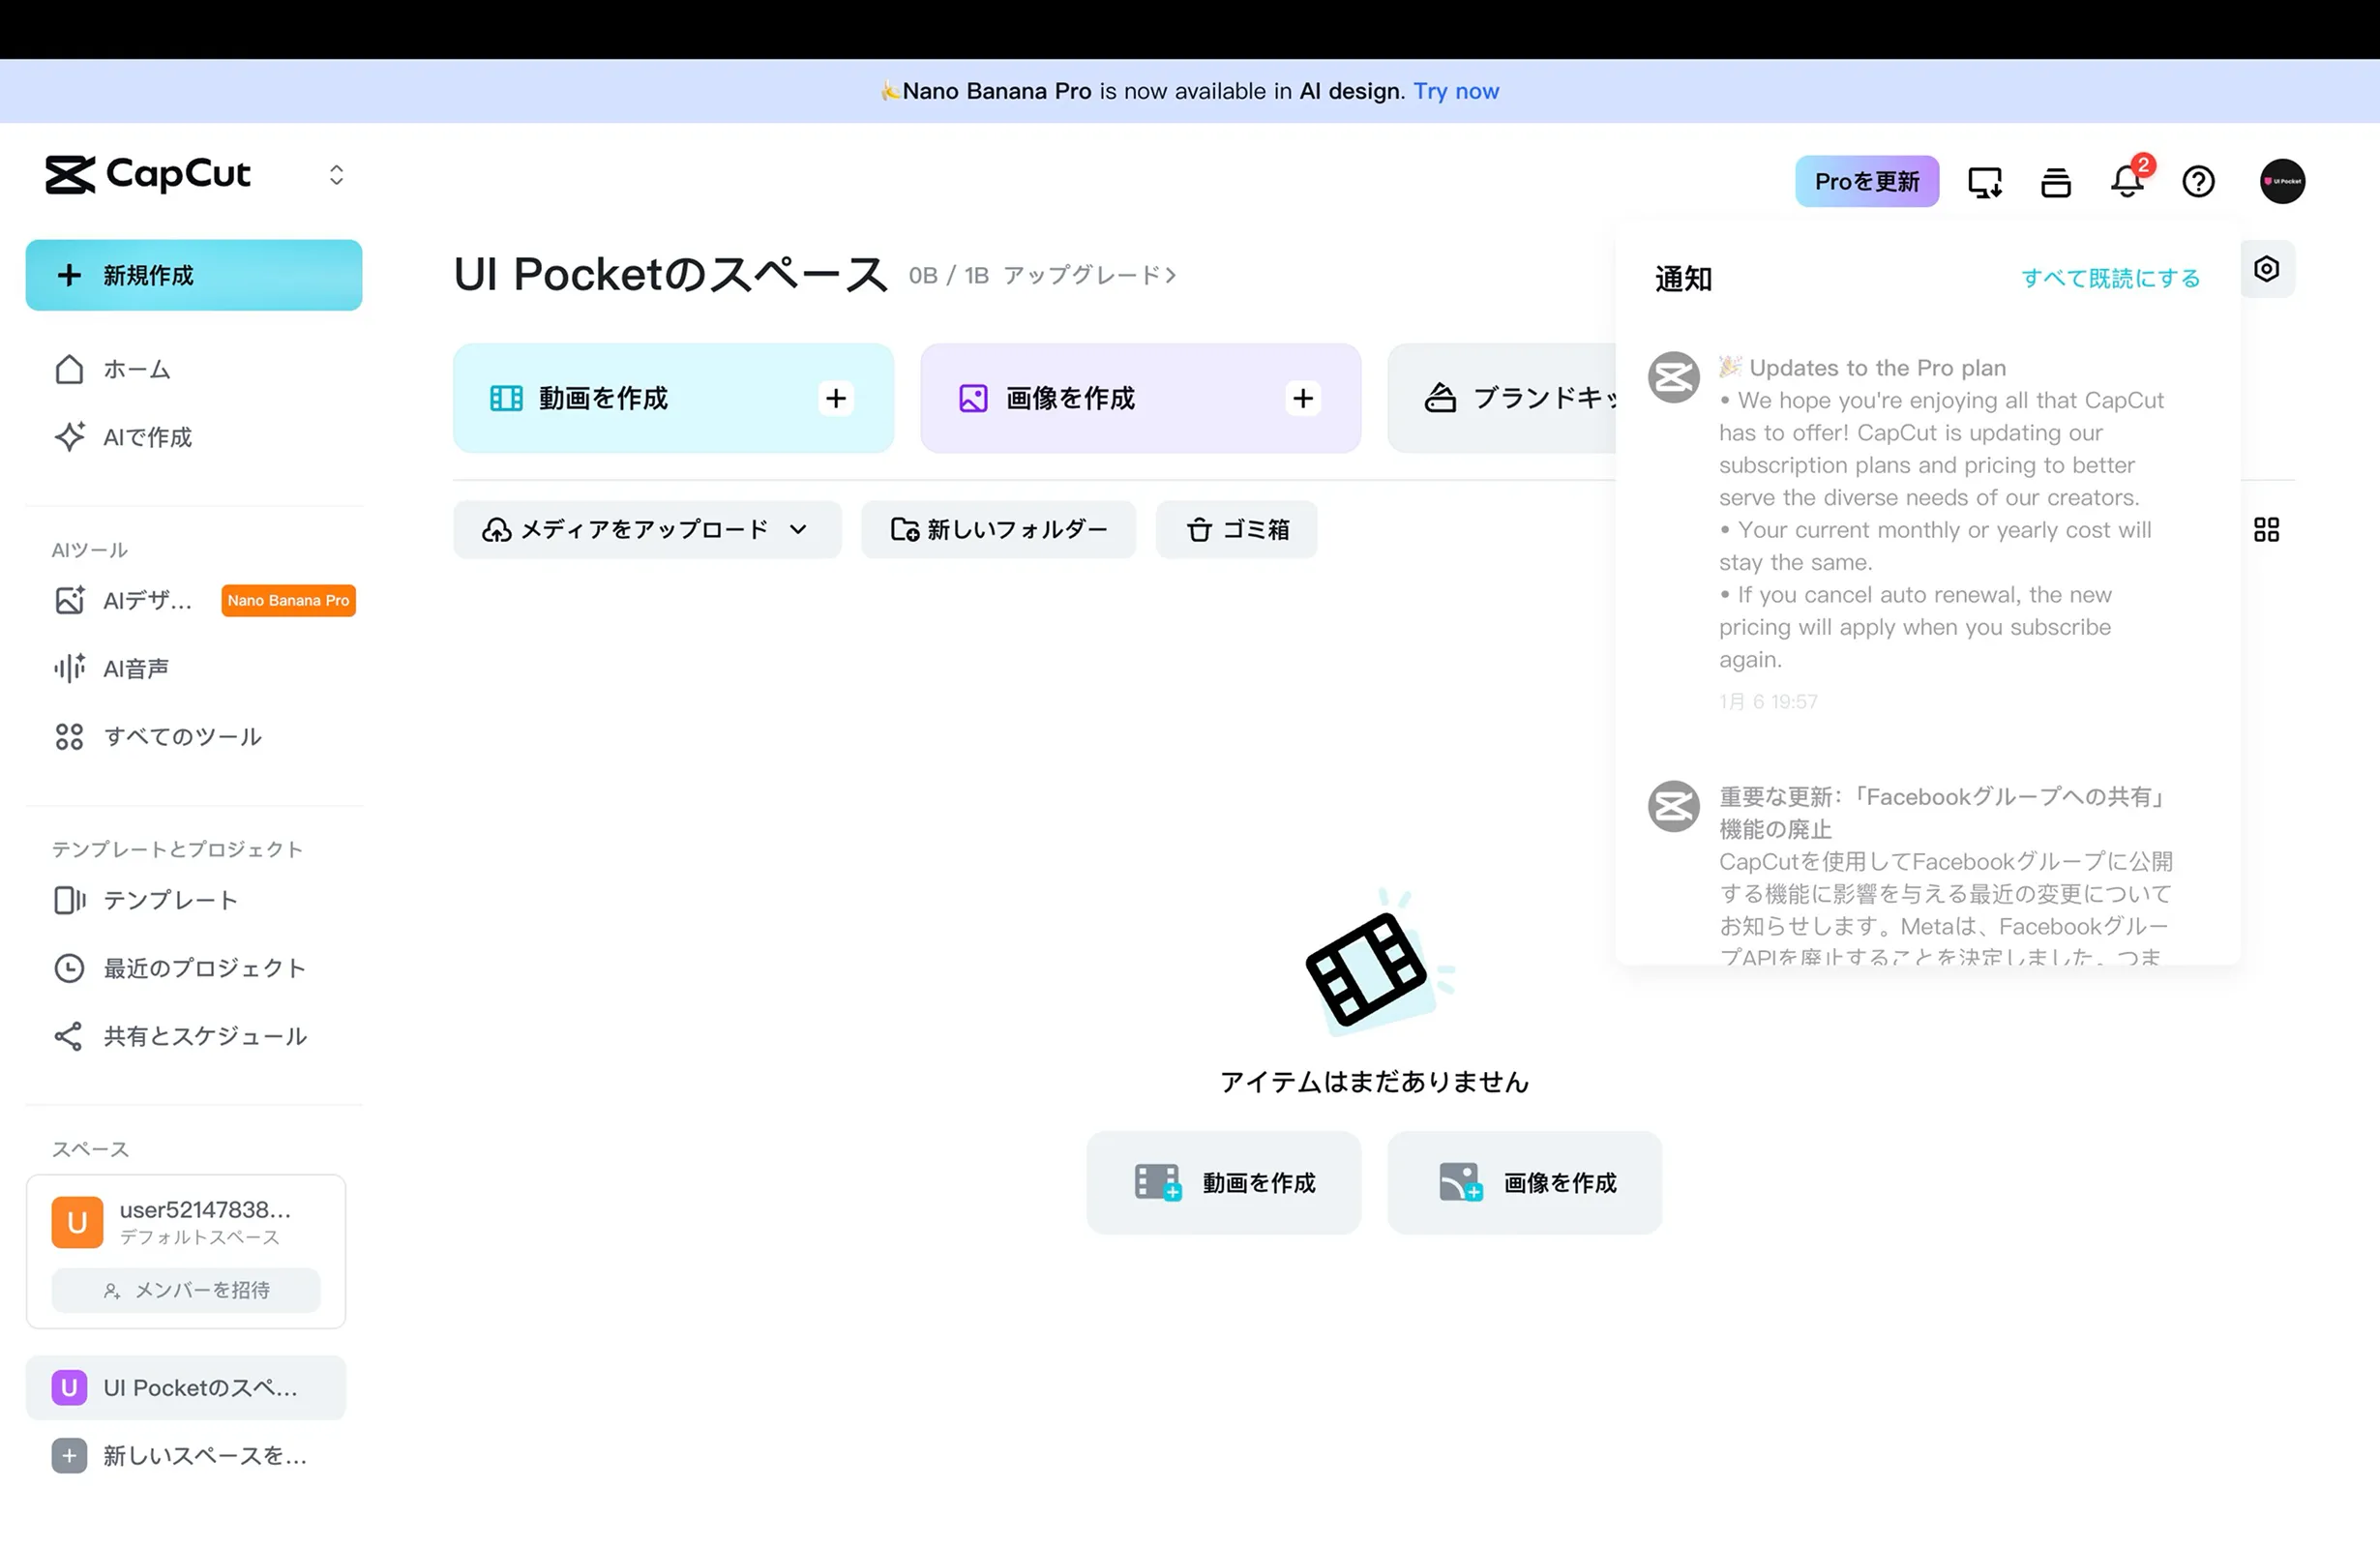2380x1548 pixels.
Task: Open the stacked layers icon in header
Action: coord(2055,182)
